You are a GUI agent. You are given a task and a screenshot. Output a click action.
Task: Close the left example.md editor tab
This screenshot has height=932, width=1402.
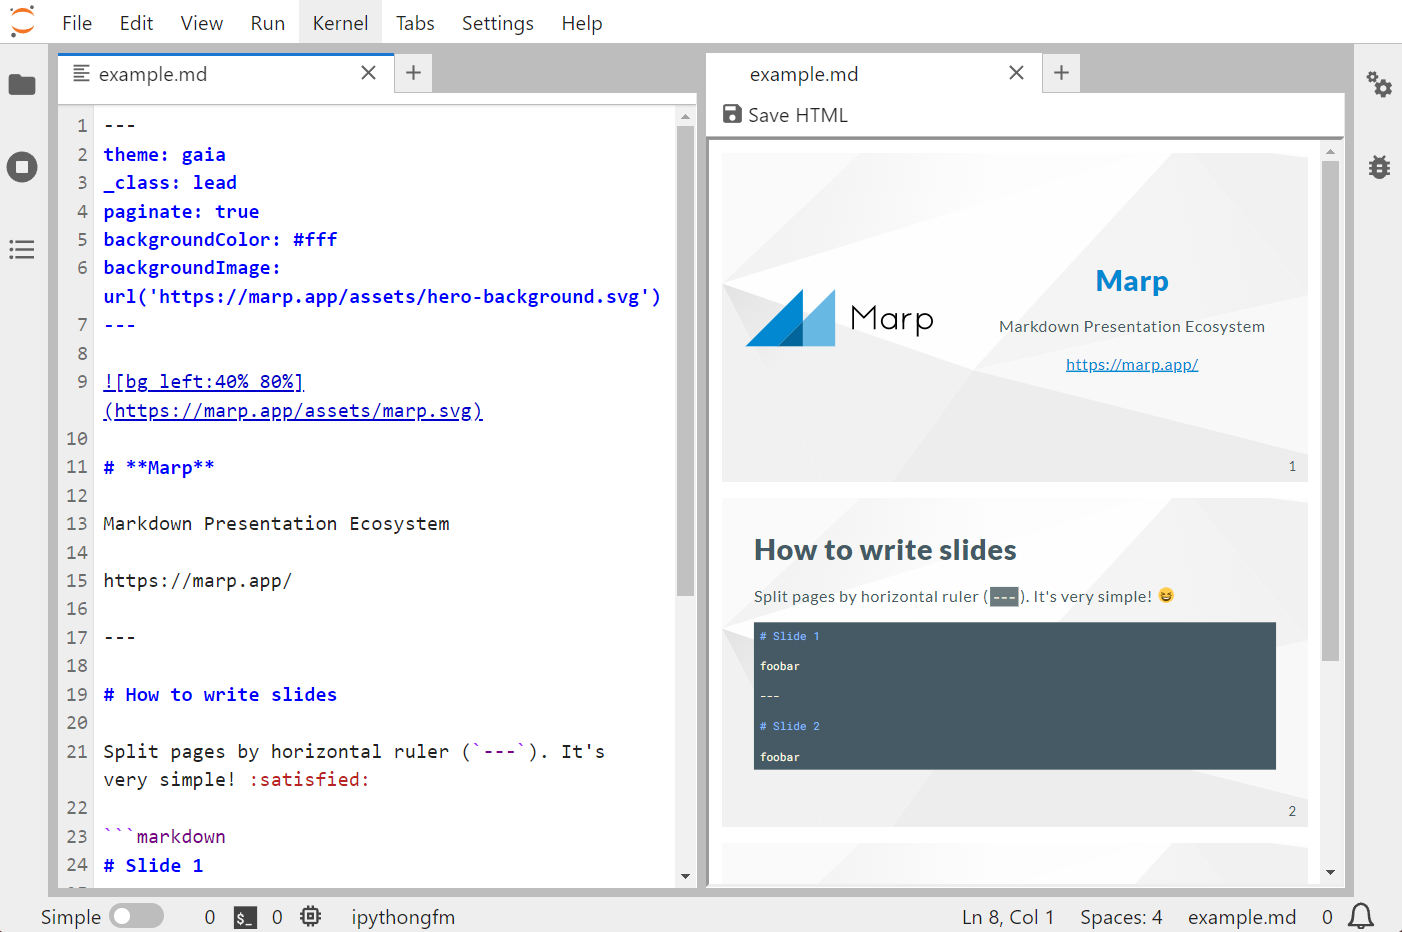pyautogui.click(x=368, y=72)
